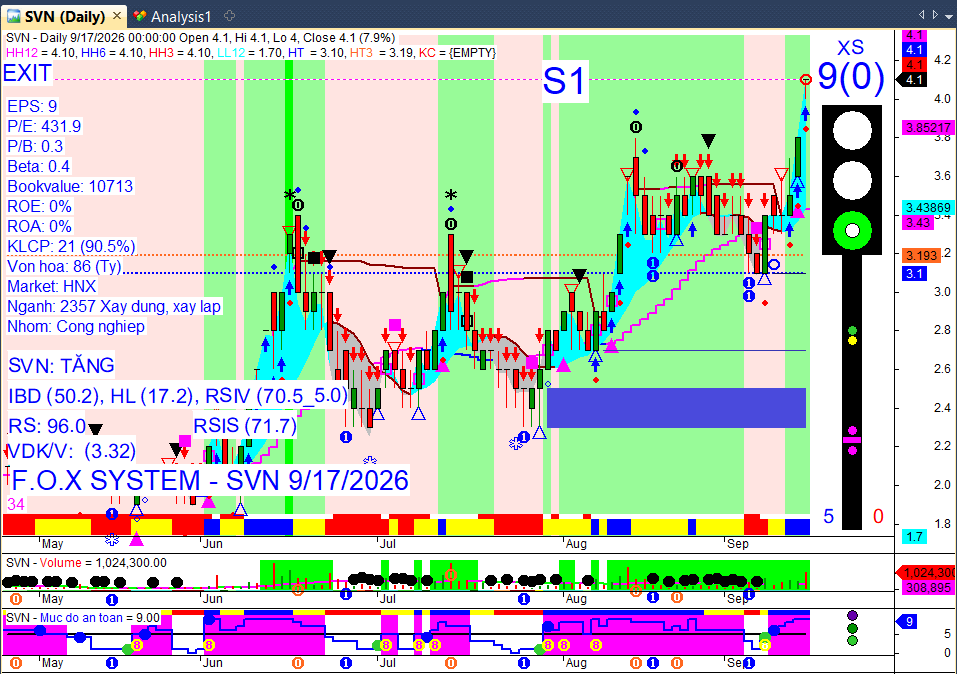
Task: Click the "SVN - Muc do an toan = 9.00" pane title
Action: pyautogui.click(x=83, y=618)
